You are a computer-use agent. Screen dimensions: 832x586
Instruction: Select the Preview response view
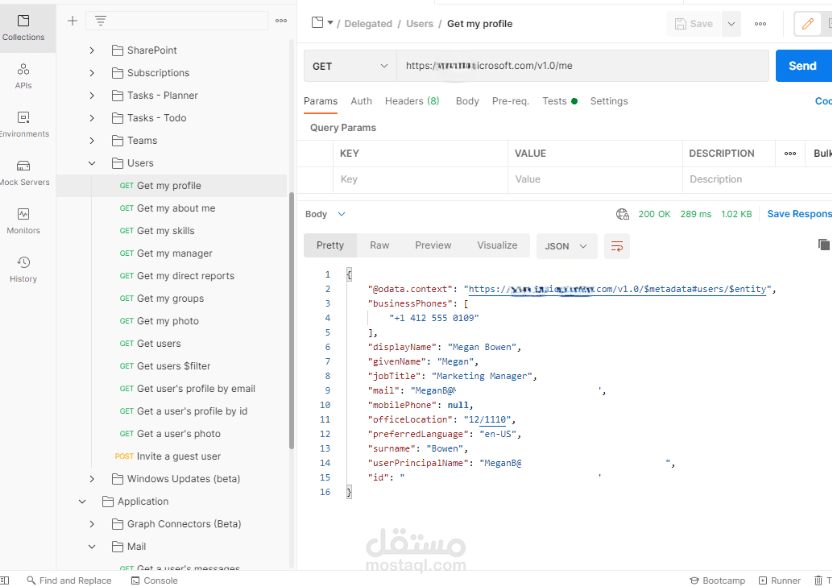click(433, 245)
